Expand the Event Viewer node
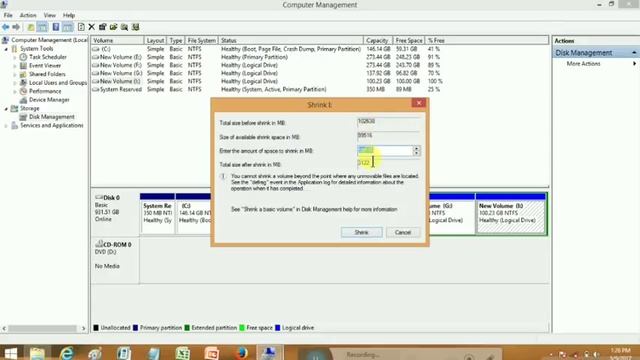Viewport: 640px width, 360px height. pos(15,66)
